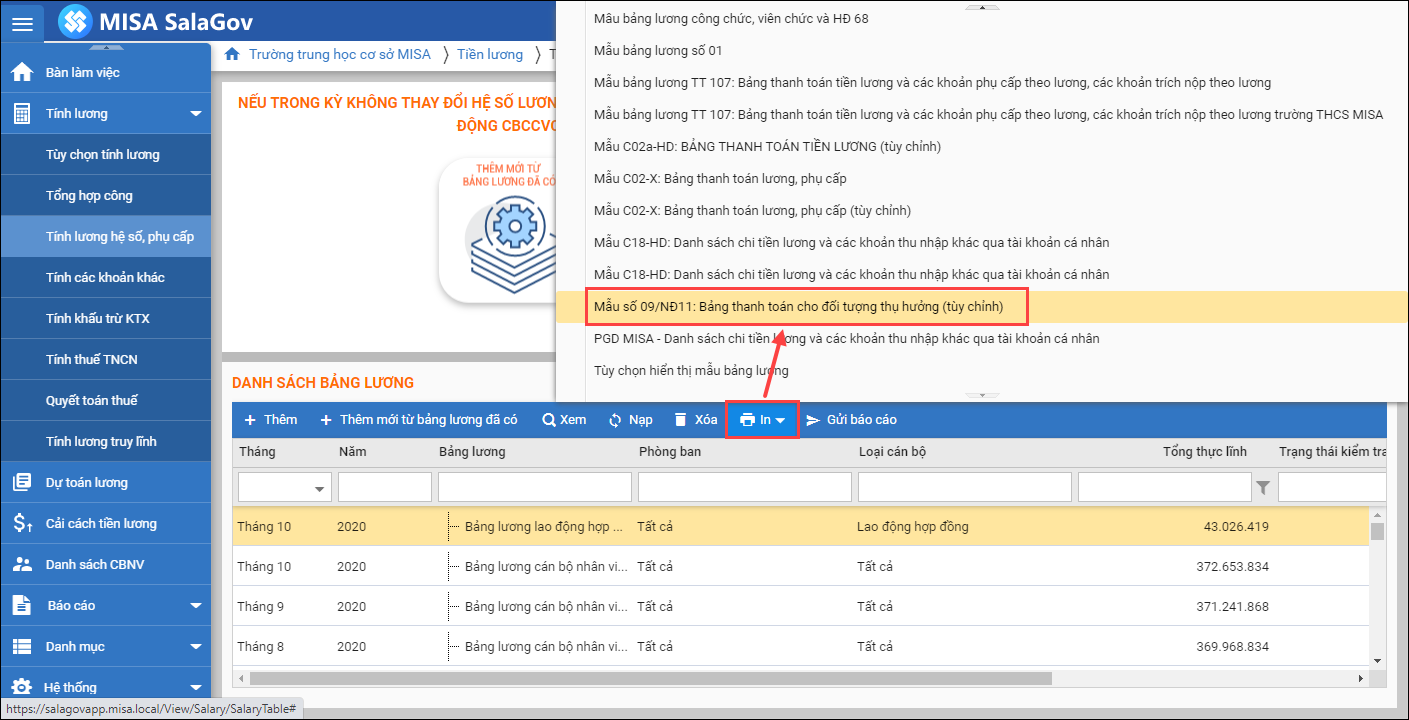The width and height of the screenshot is (1409, 720).
Task: Expand the Báo cáo sidebar section
Action: tap(196, 606)
